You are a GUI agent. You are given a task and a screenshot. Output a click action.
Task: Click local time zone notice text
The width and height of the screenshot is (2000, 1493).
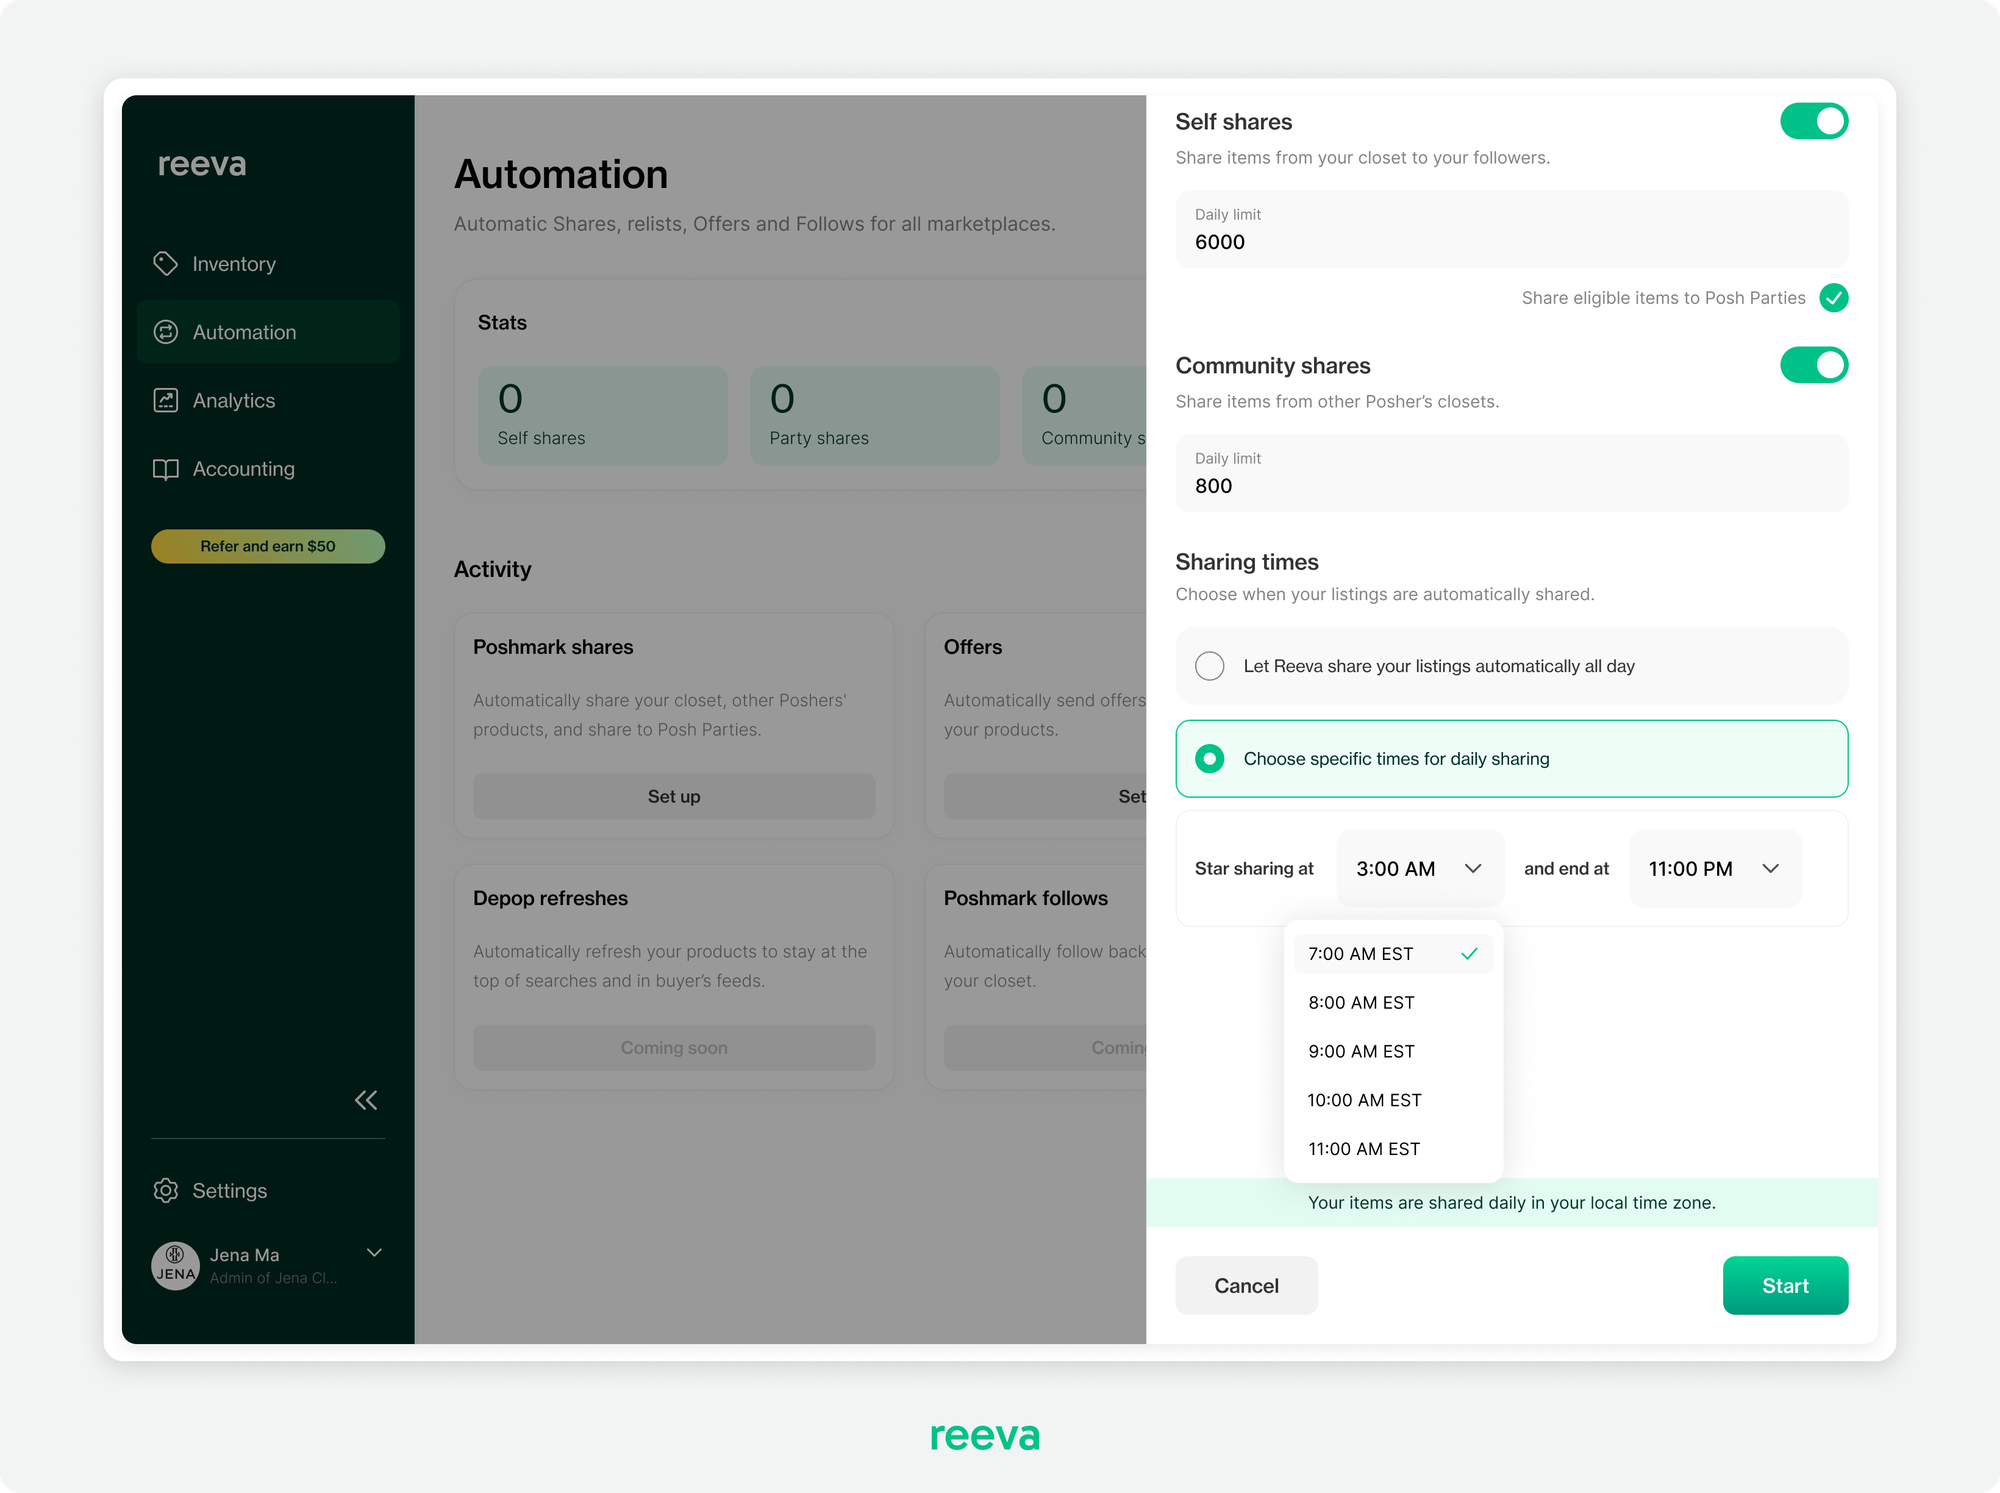(1511, 1203)
